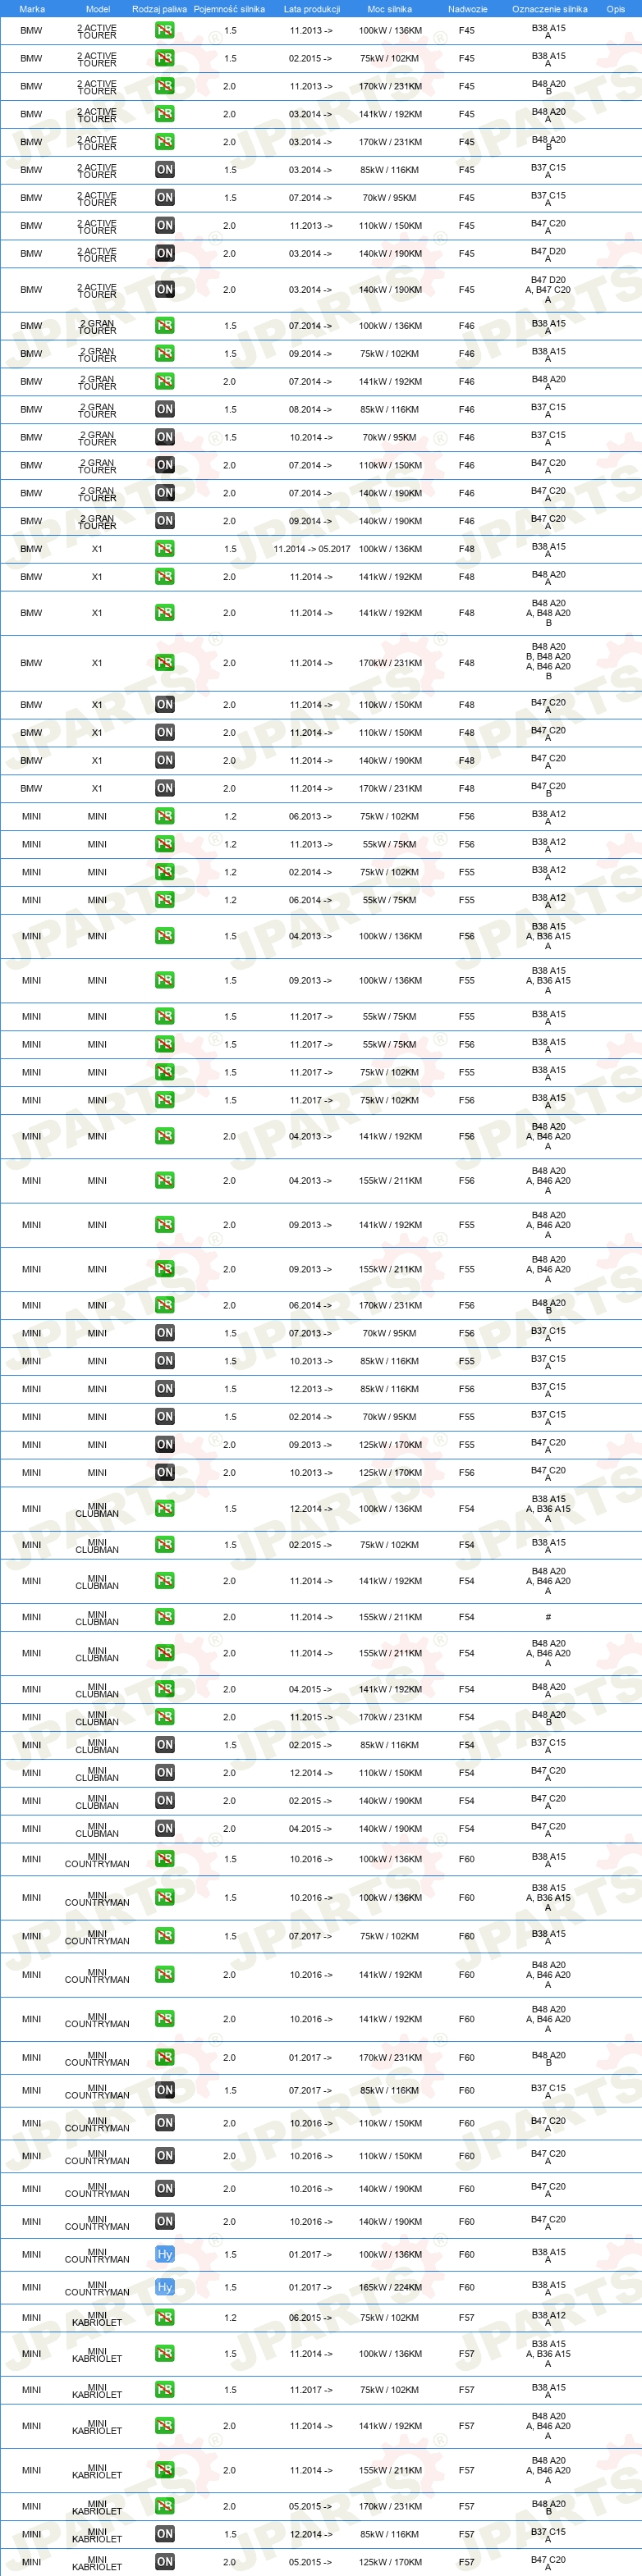Select '10.2014 ->' date in 2 Gran Tourer 70kW row

tap(311, 437)
